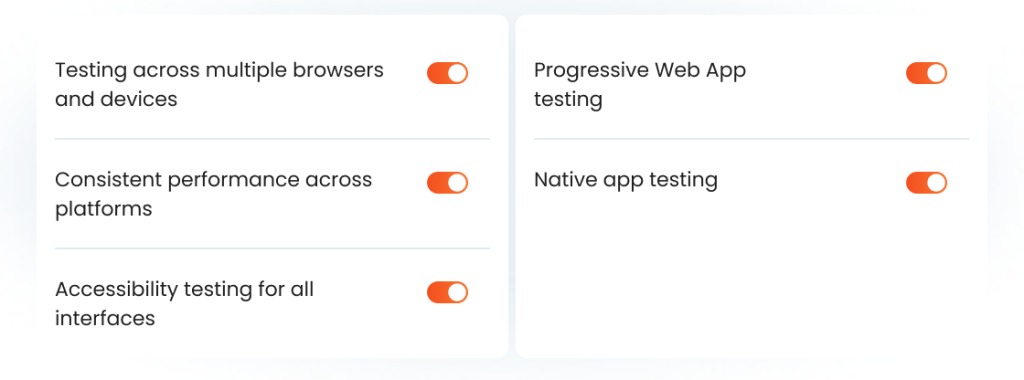The width and height of the screenshot is (1024, 380).
Task: Click the 'Progressive Web App testing' text
Action: click(640, 84)
